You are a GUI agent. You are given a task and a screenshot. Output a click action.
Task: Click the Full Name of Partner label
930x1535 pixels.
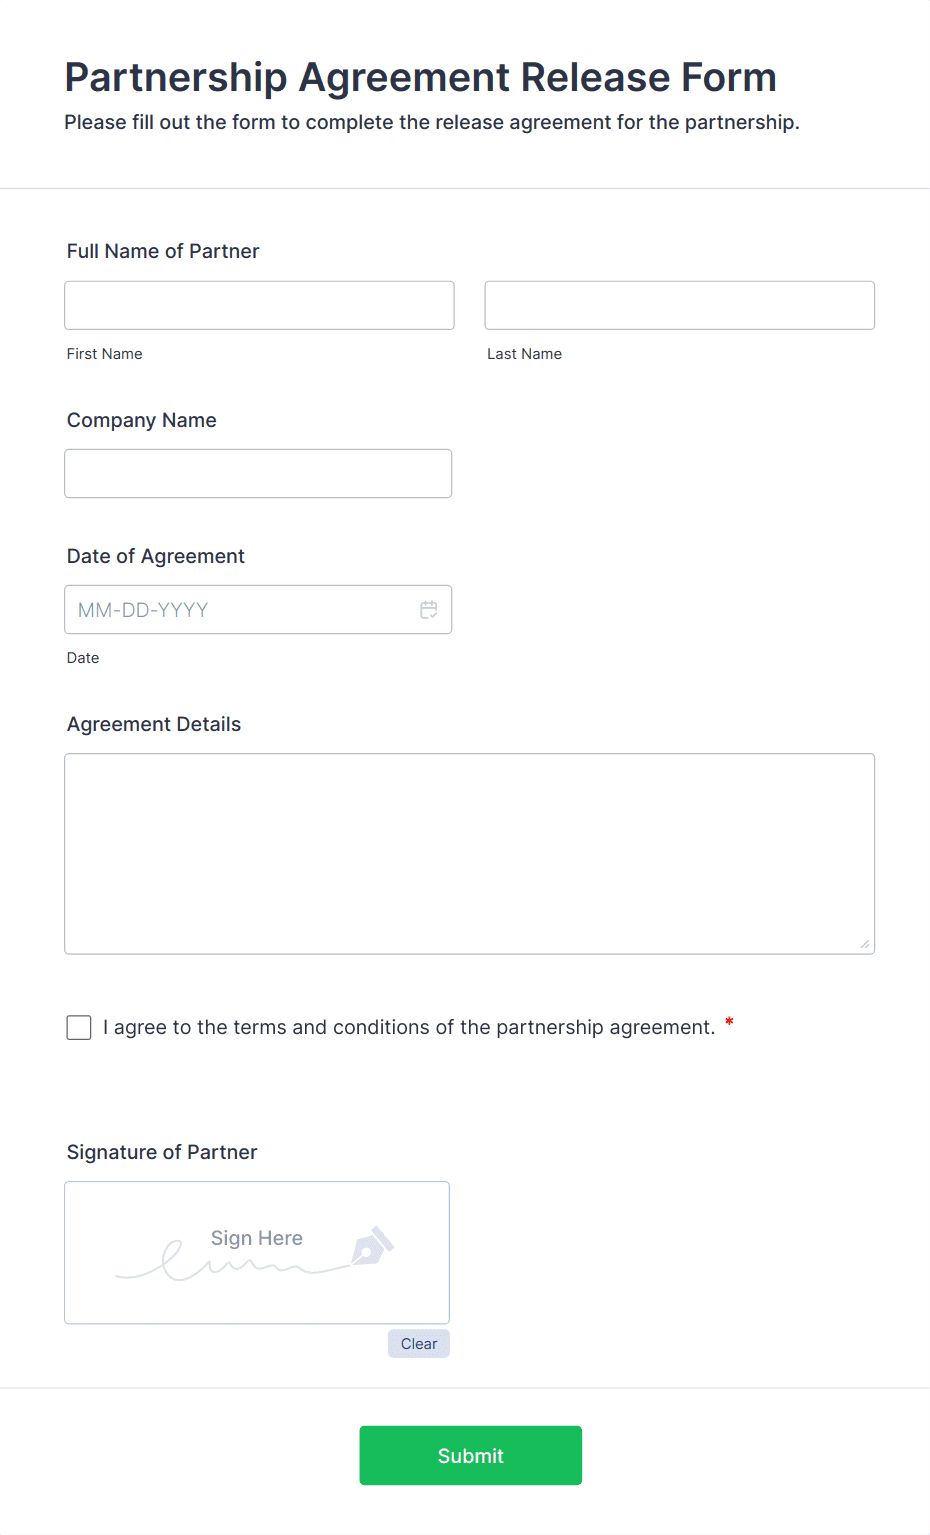tap(162, 251)
